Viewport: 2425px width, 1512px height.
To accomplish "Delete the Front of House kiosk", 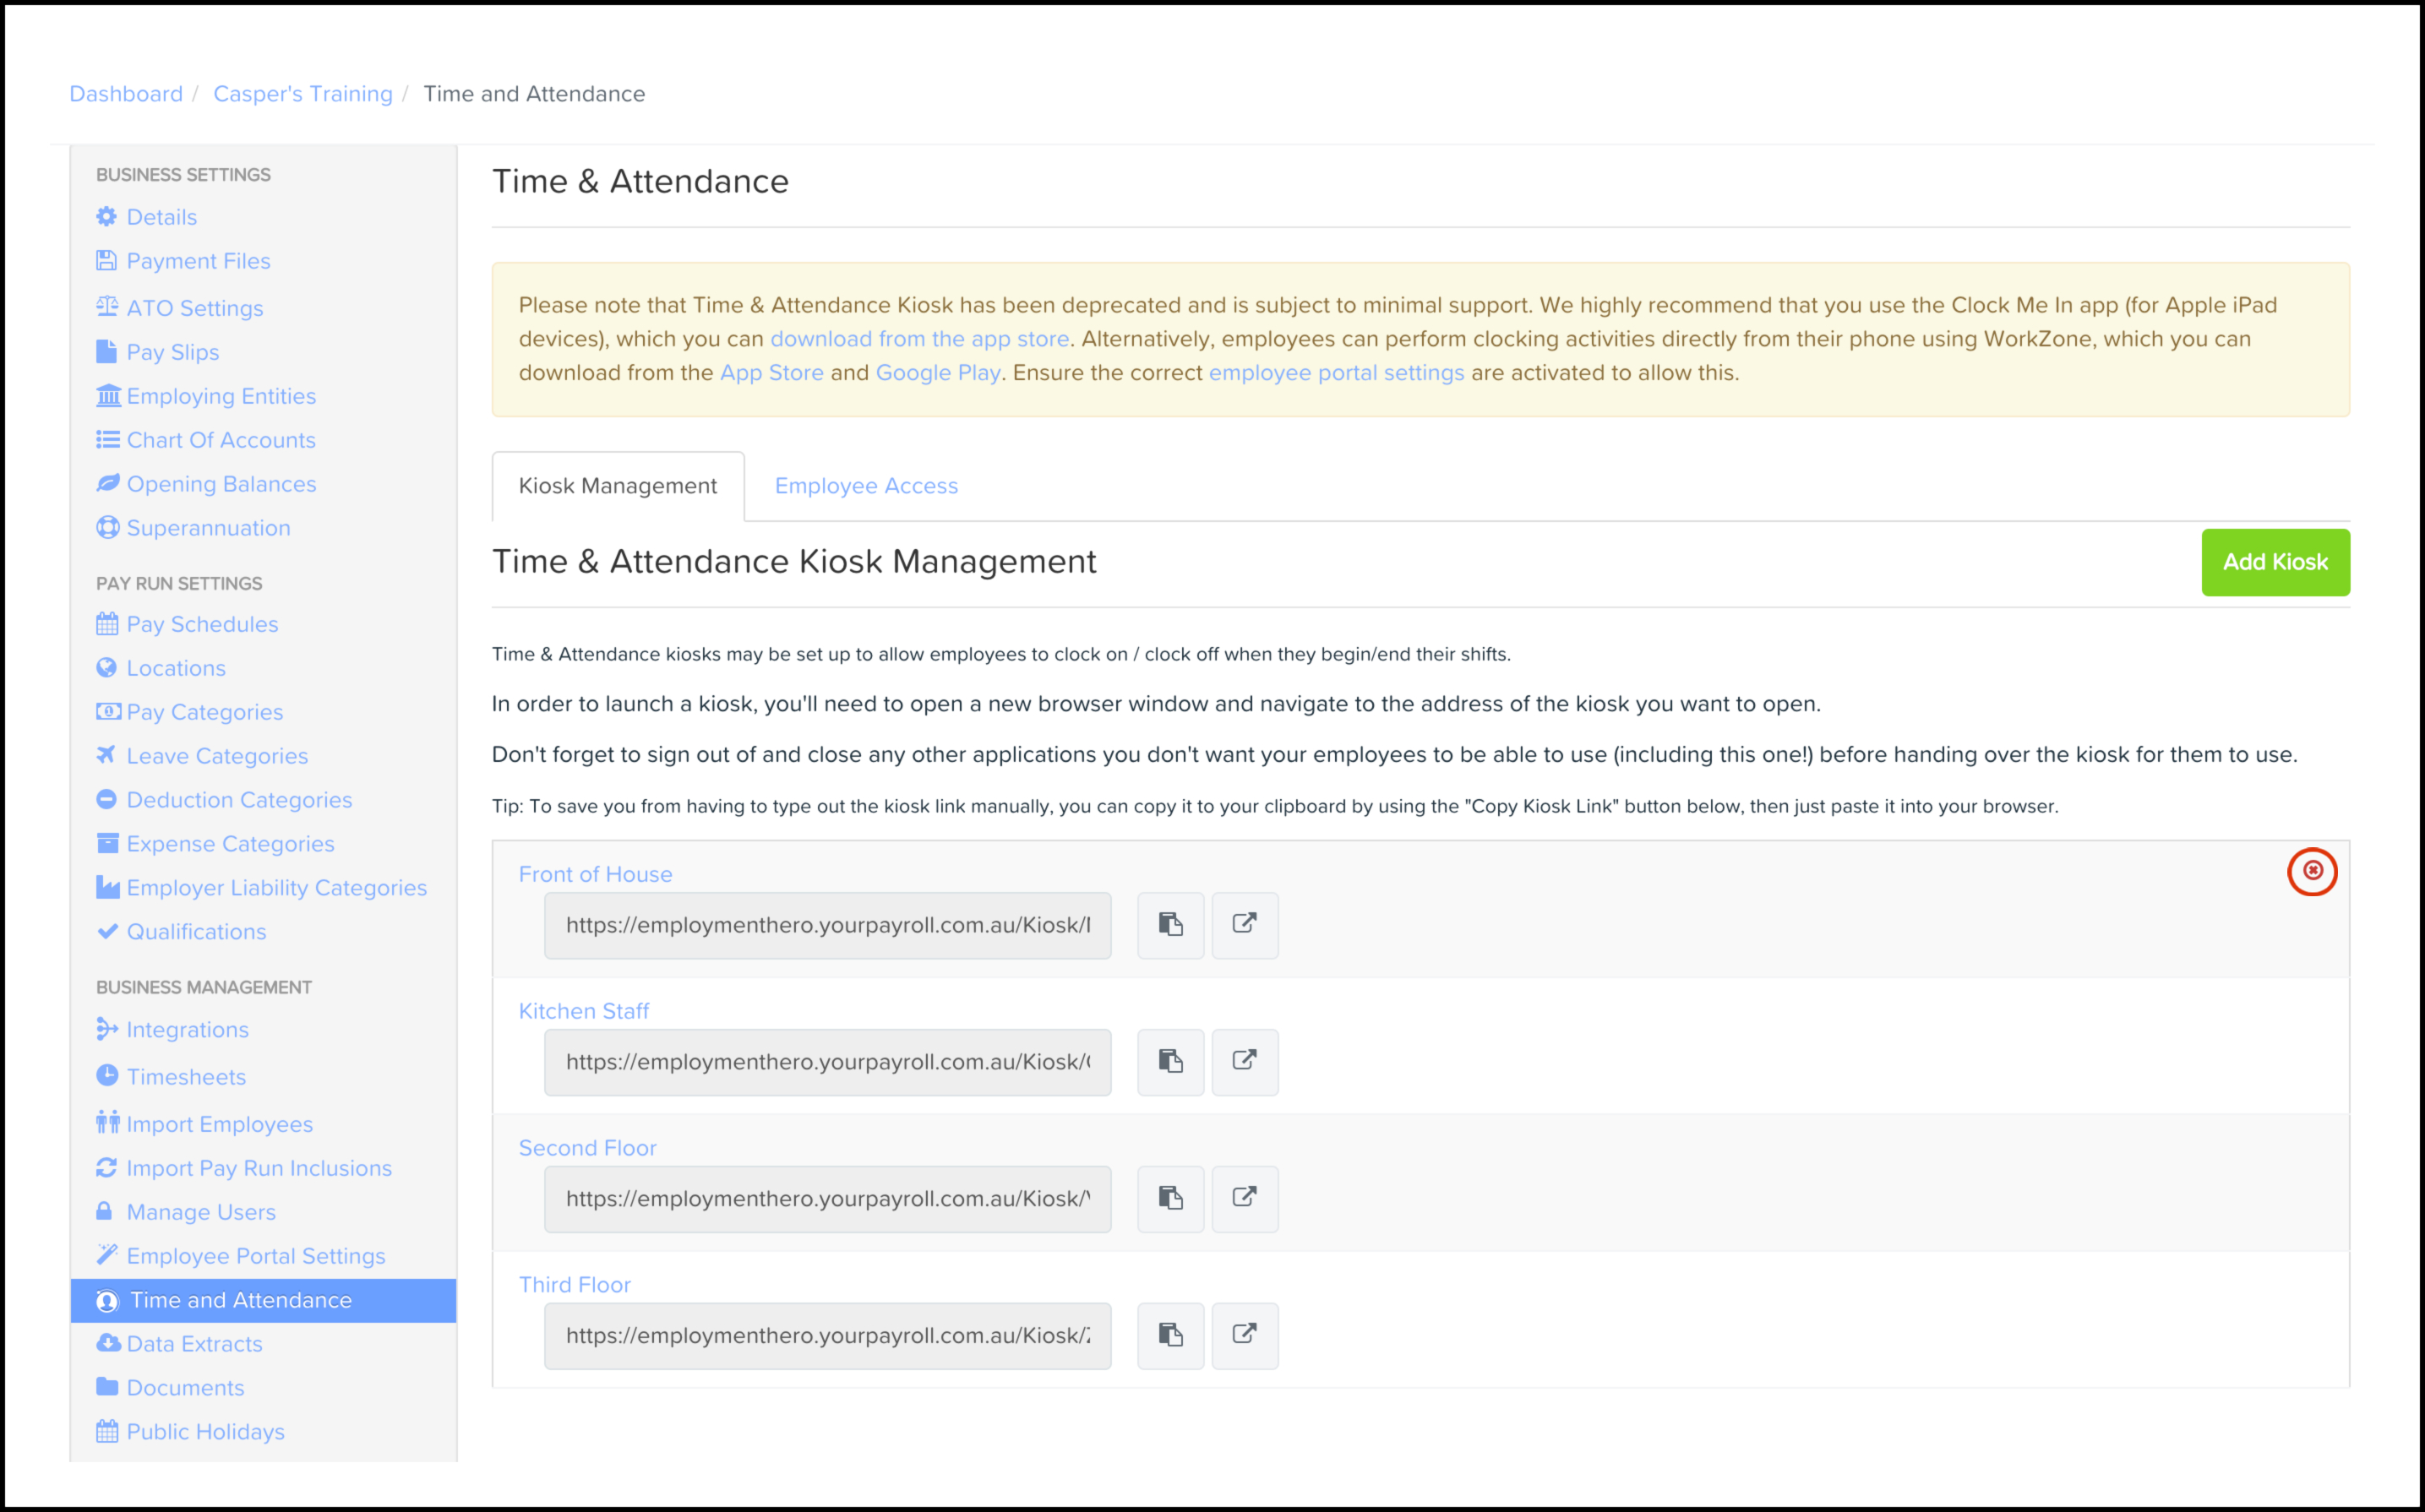I will pyautogui.click(x=2312, y=871).
